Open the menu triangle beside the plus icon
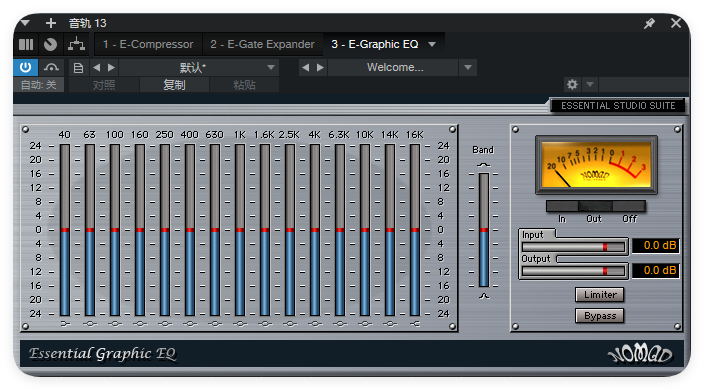 (25, 22)
